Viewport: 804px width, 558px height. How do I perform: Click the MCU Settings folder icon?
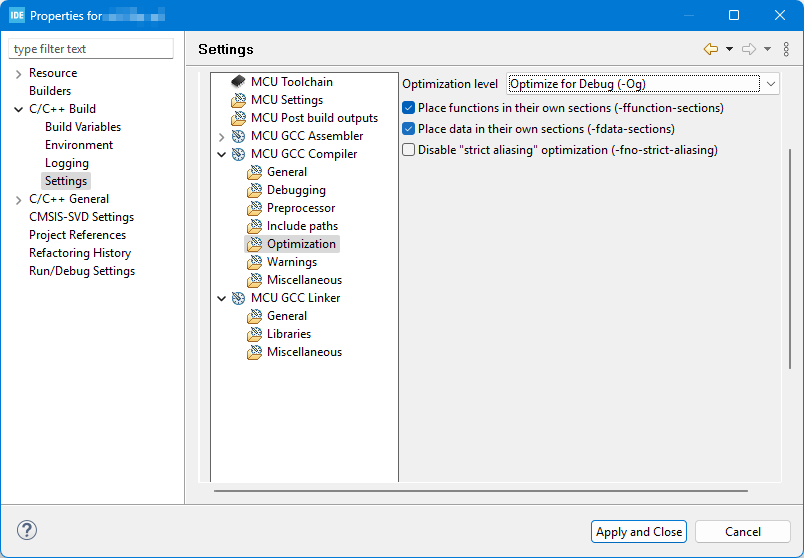click(238, 100)
